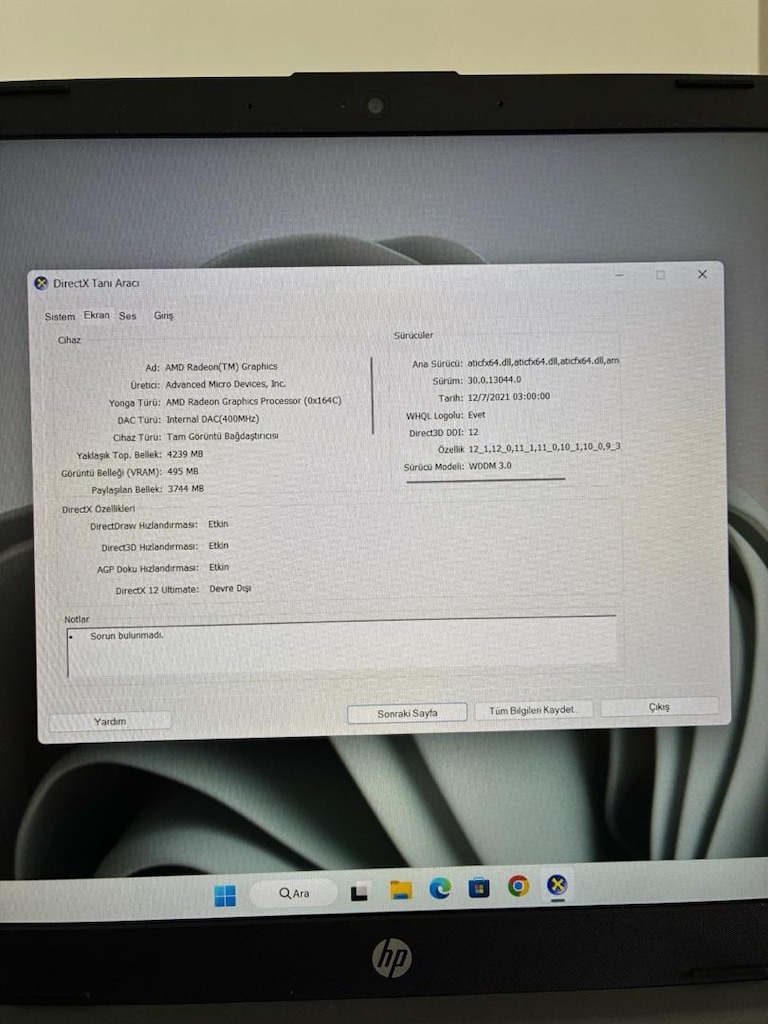Click the Çıkış button
Image resolution: width=768 pixels, height=1024 pixels.
[x=659, y=707]
